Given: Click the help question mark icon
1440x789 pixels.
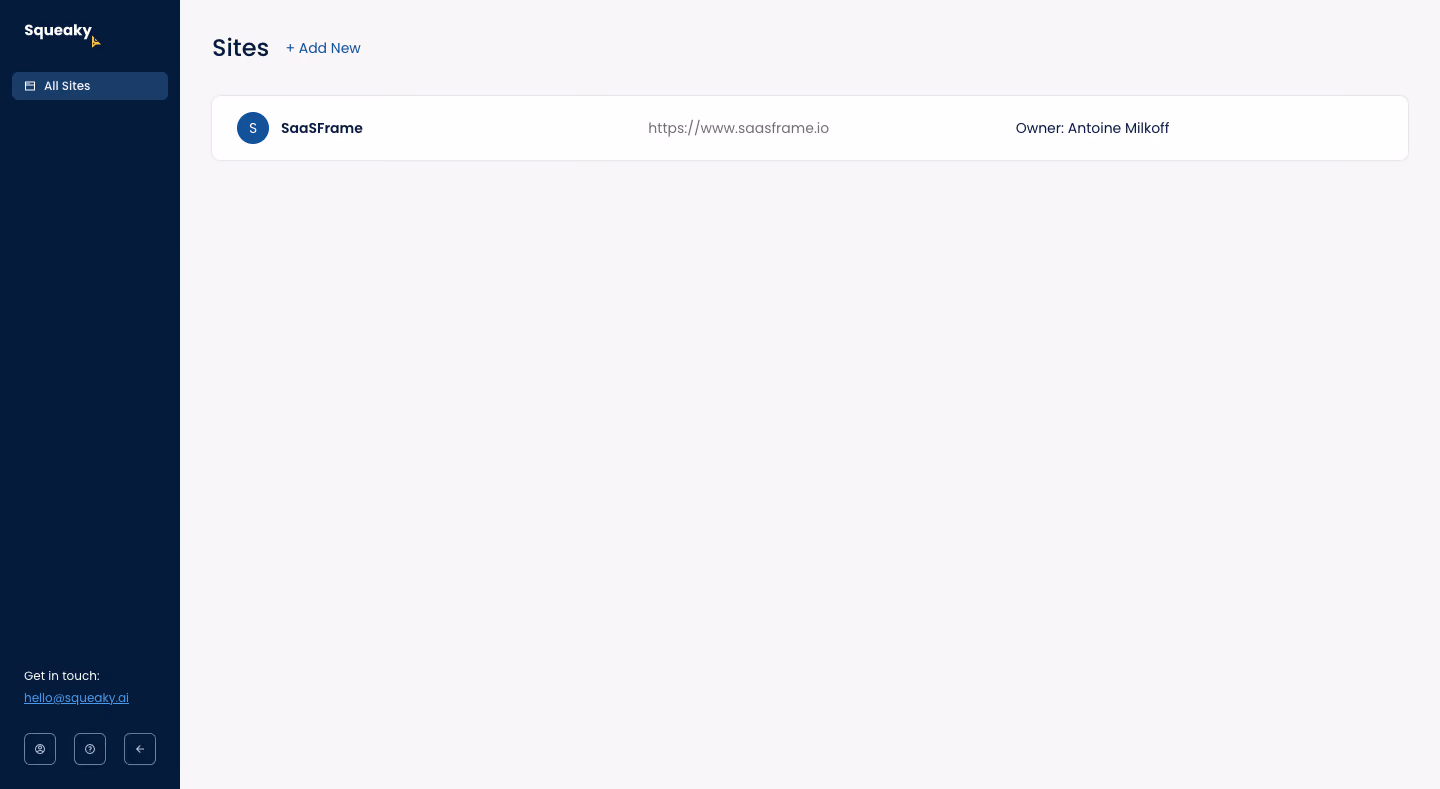Looking at the screenshot, I should coord(90,749).
